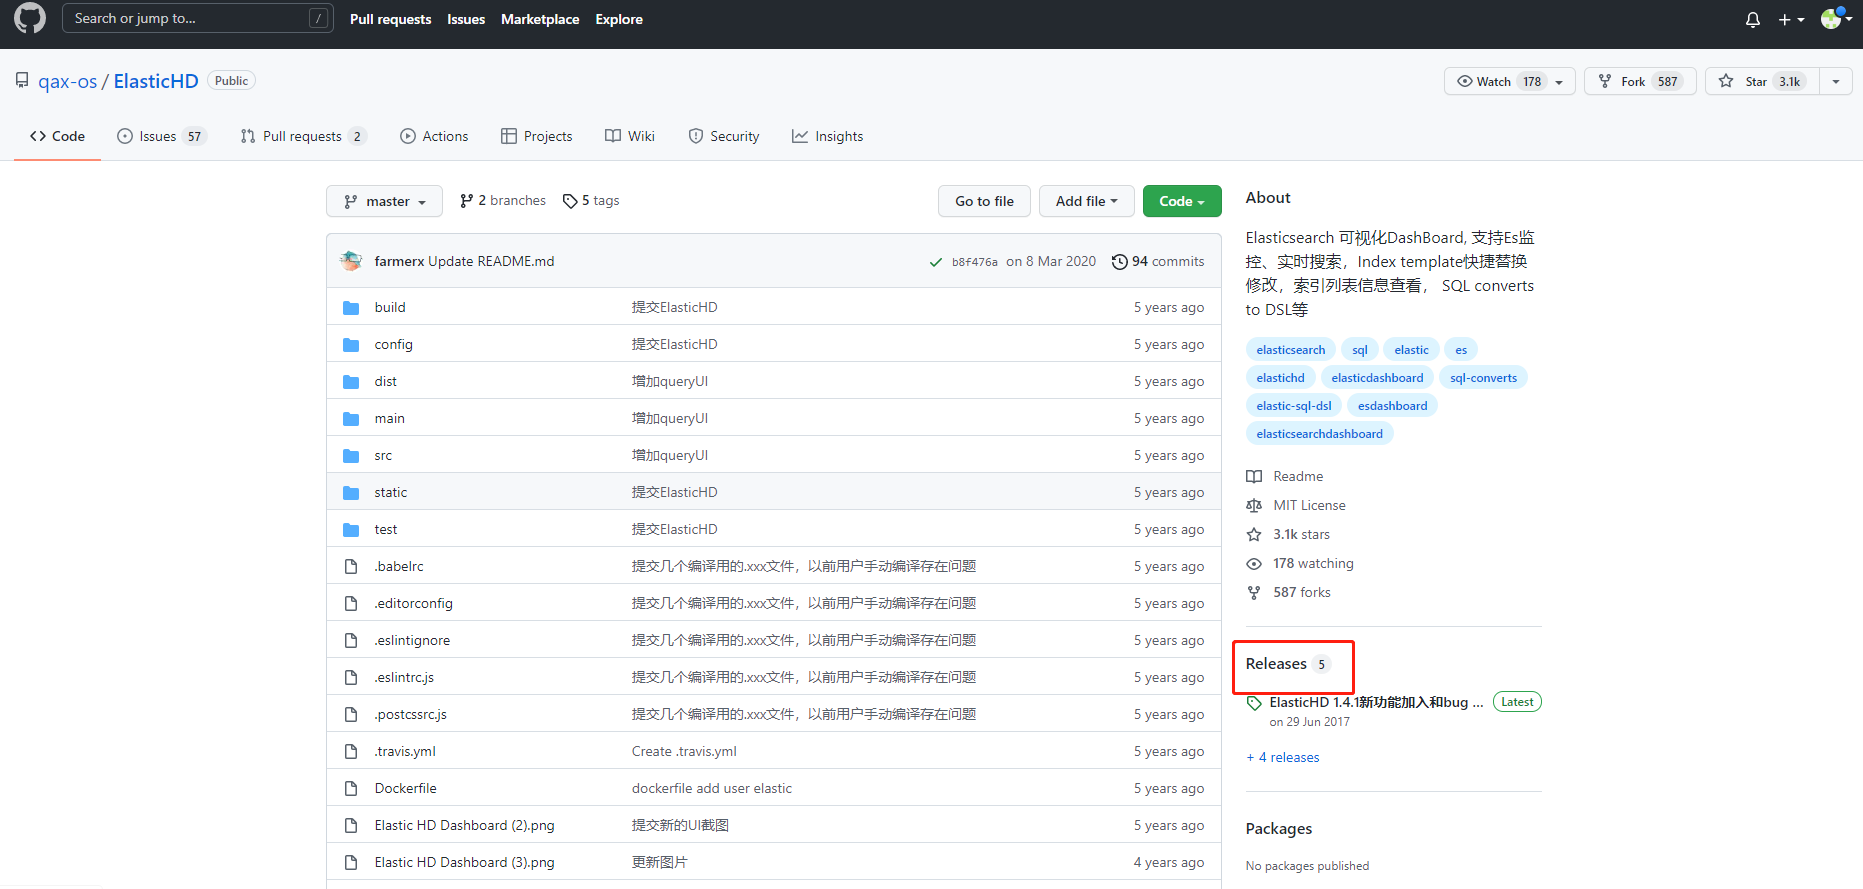1863x889 pixels.
Task: Click the Go to file button
Action: pyautogui.click(x=984, y=201)
